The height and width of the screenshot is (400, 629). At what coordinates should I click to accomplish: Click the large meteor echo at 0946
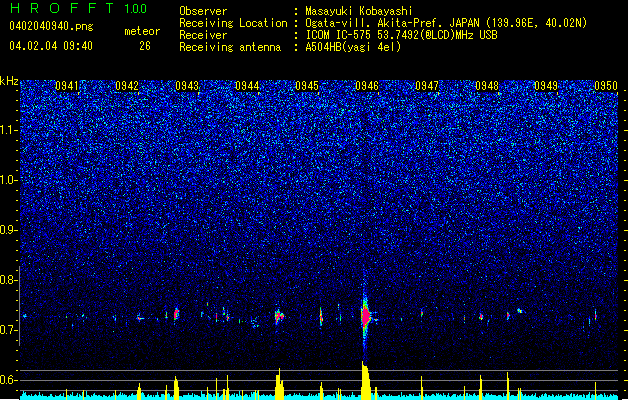[365, 317]
